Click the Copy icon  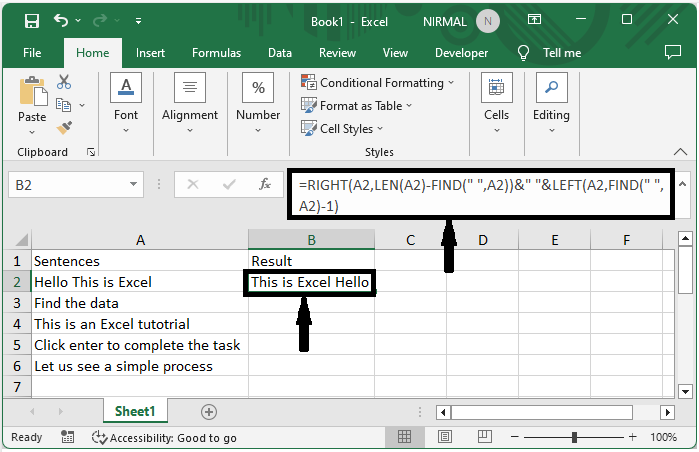click(63, 105)
